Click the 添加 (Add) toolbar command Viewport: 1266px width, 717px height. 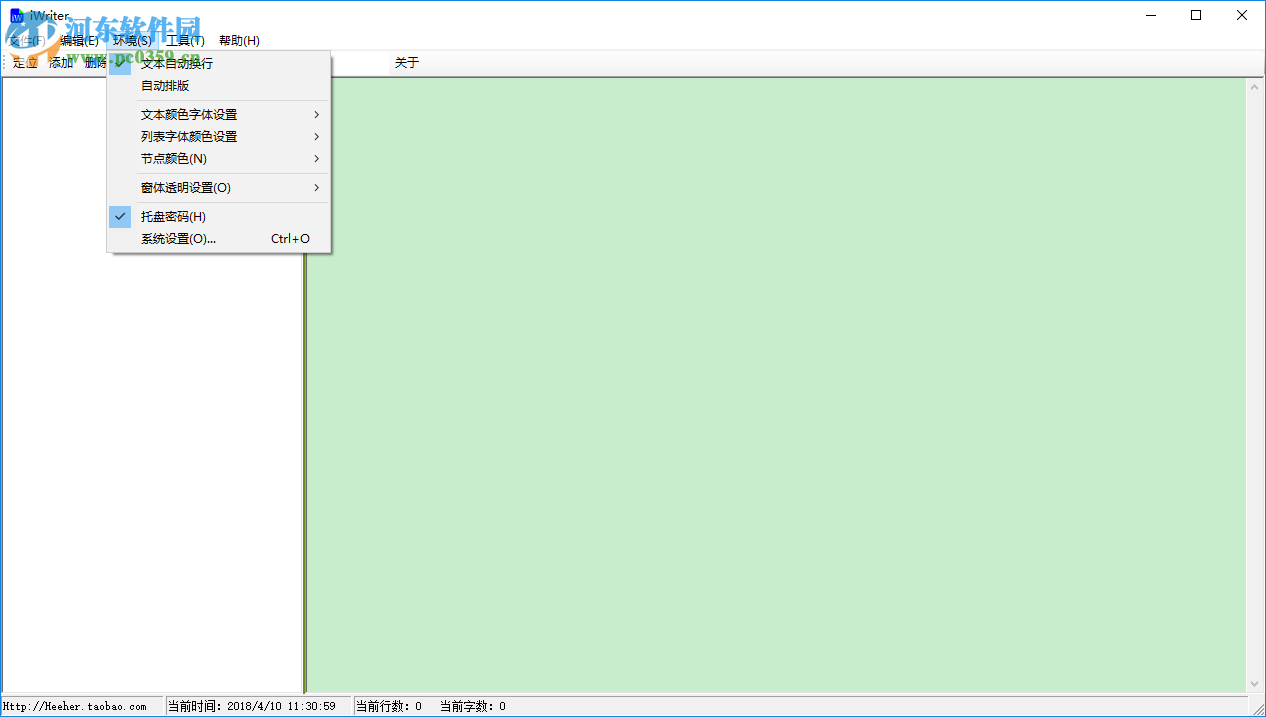click(60, 62)
